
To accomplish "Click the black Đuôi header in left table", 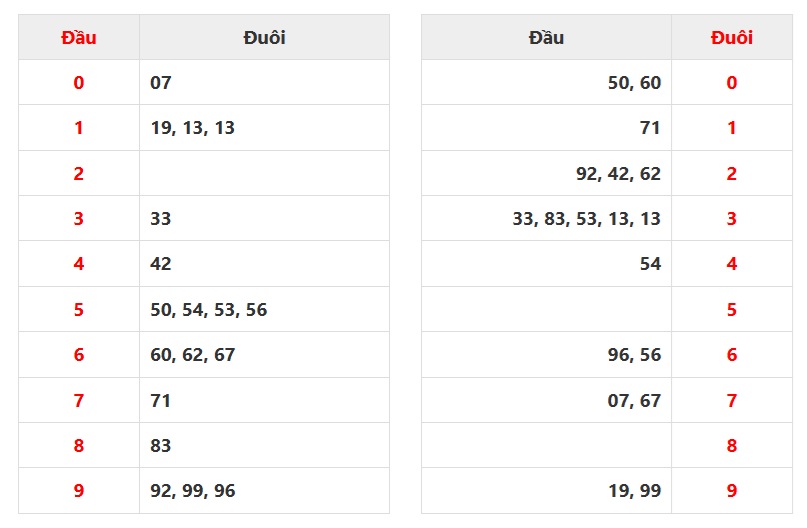I will point(264,38).
